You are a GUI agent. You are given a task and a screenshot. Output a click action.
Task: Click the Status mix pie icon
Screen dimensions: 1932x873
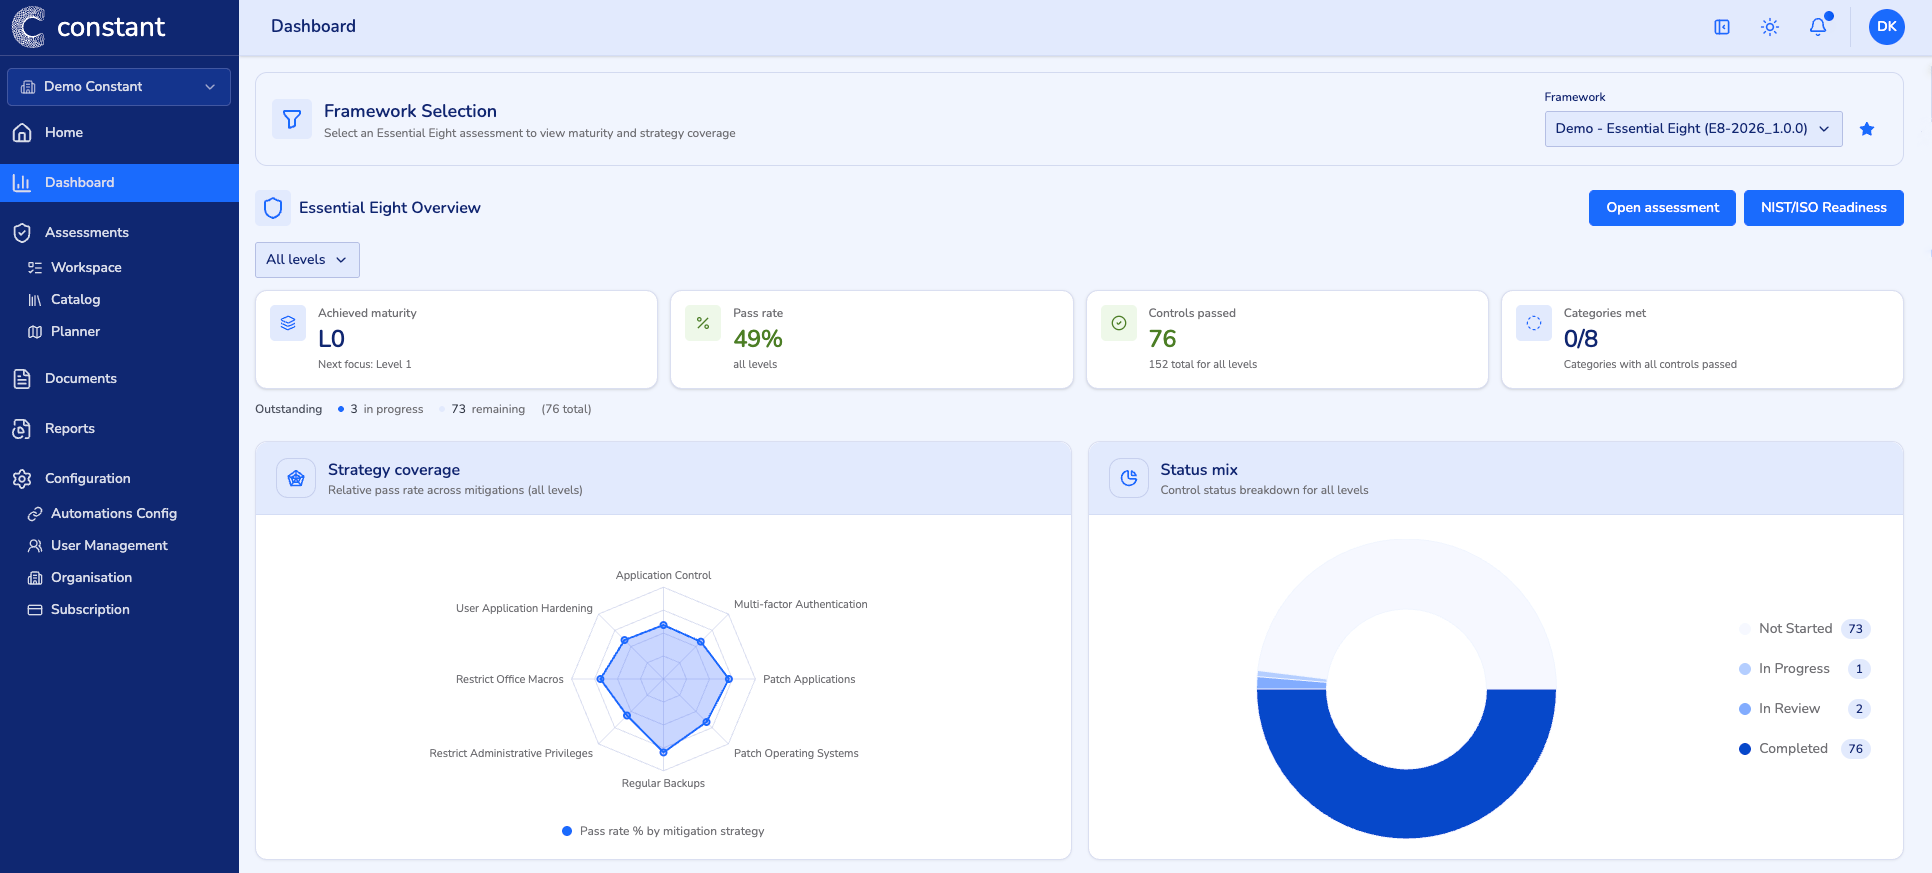point(1129,479)
